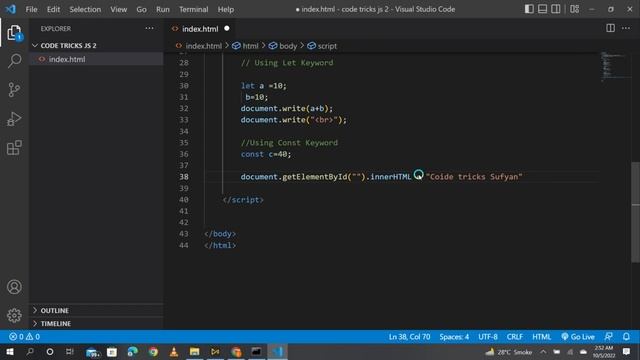Open the File menu
Screen dimensions: 640x360
(x=31, y=9)
